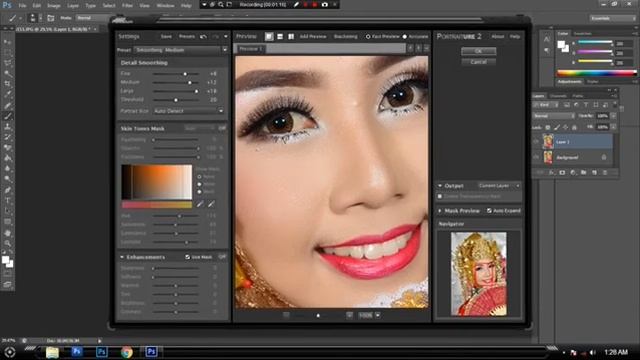Adjust Fine smoothing slider handle

click(x=185, y=74)
